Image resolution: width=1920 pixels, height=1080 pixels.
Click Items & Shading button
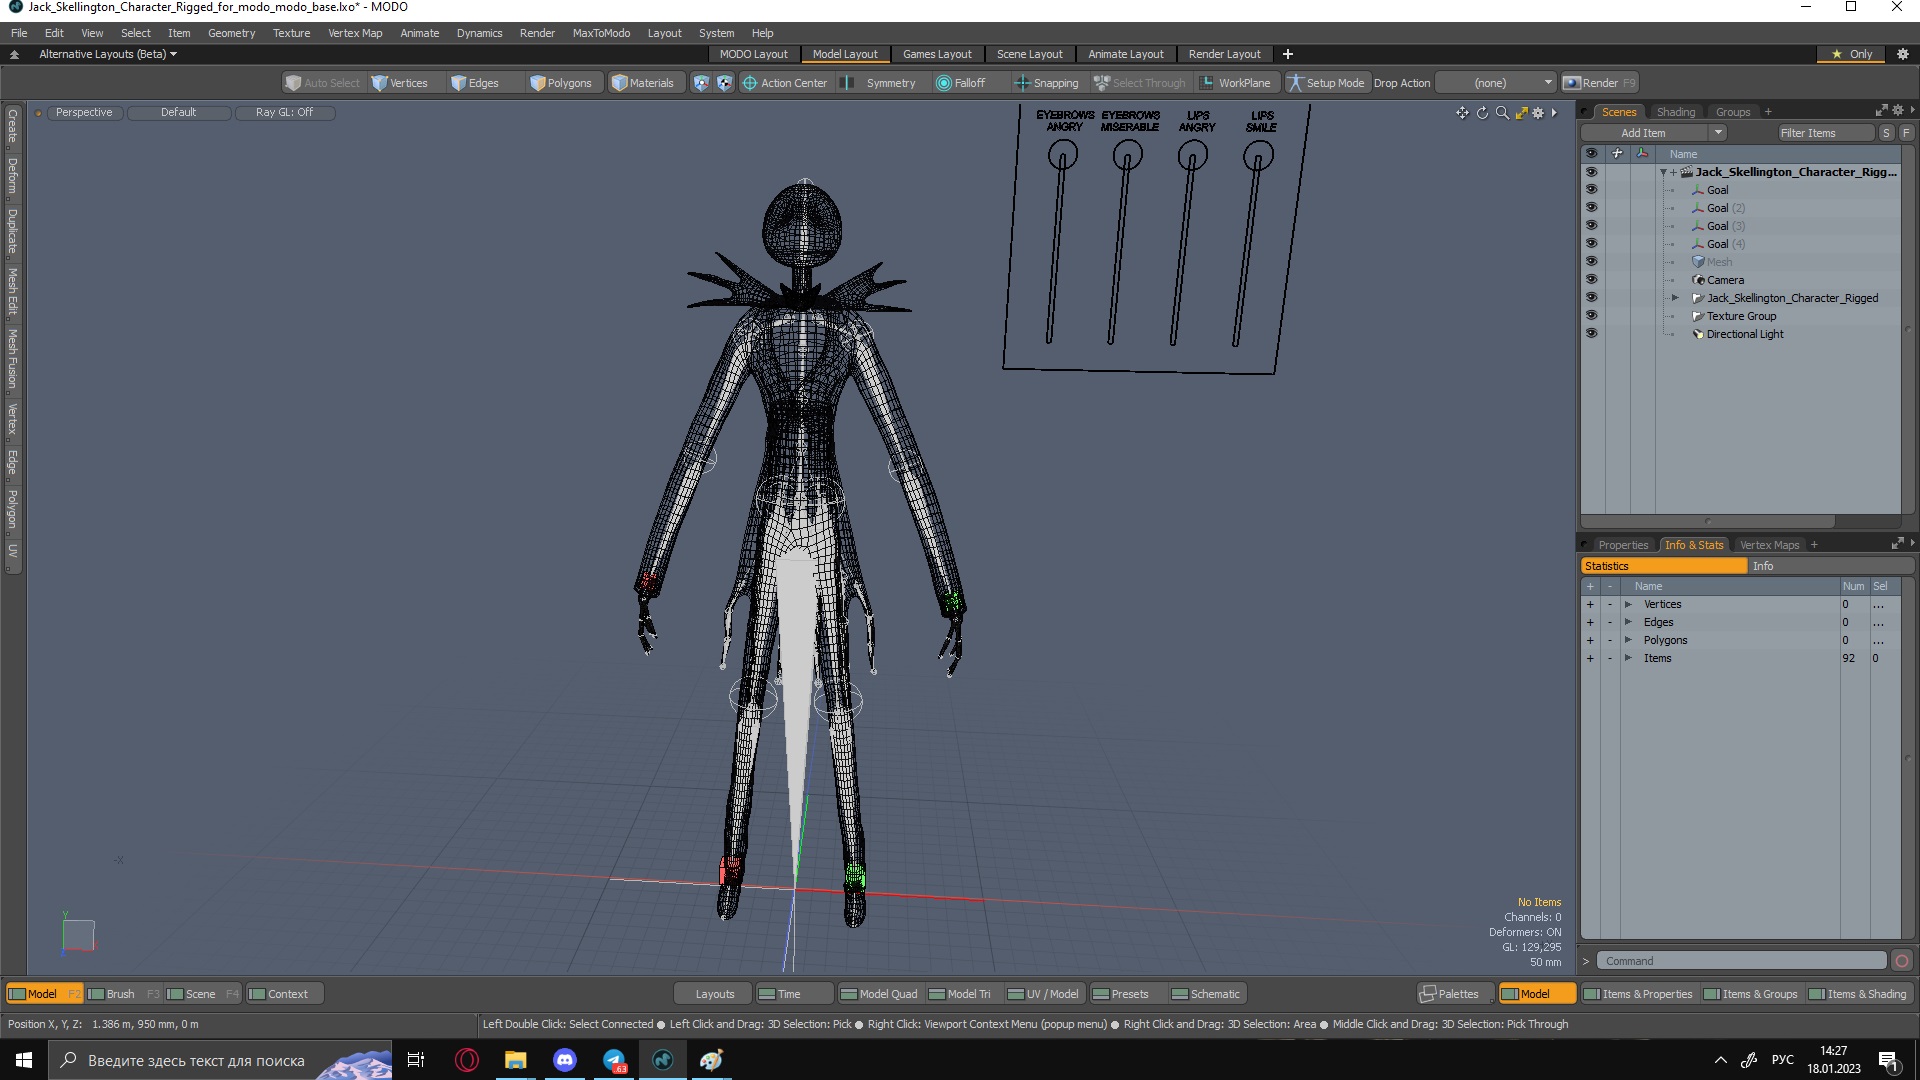[x=1858, y=994]
